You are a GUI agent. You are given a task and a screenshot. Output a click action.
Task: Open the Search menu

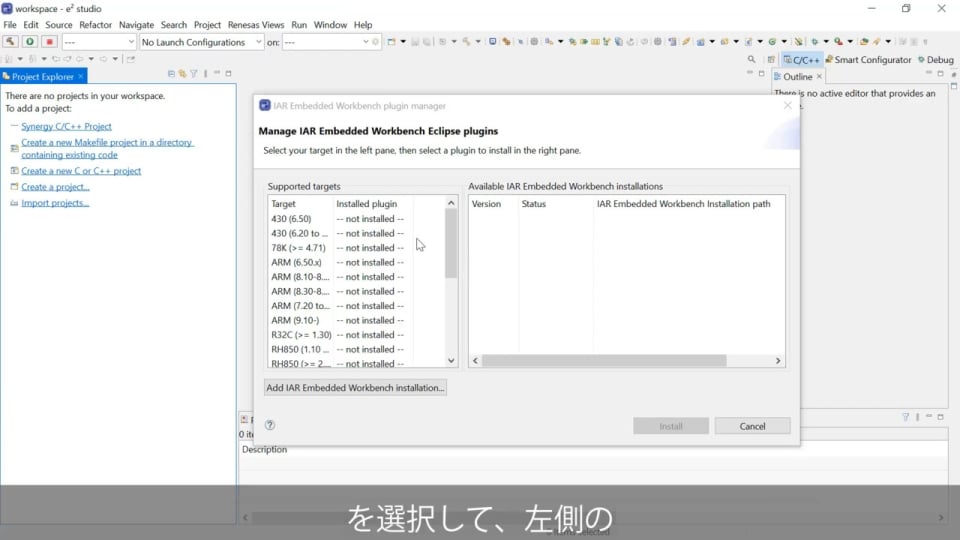[174, 25]
